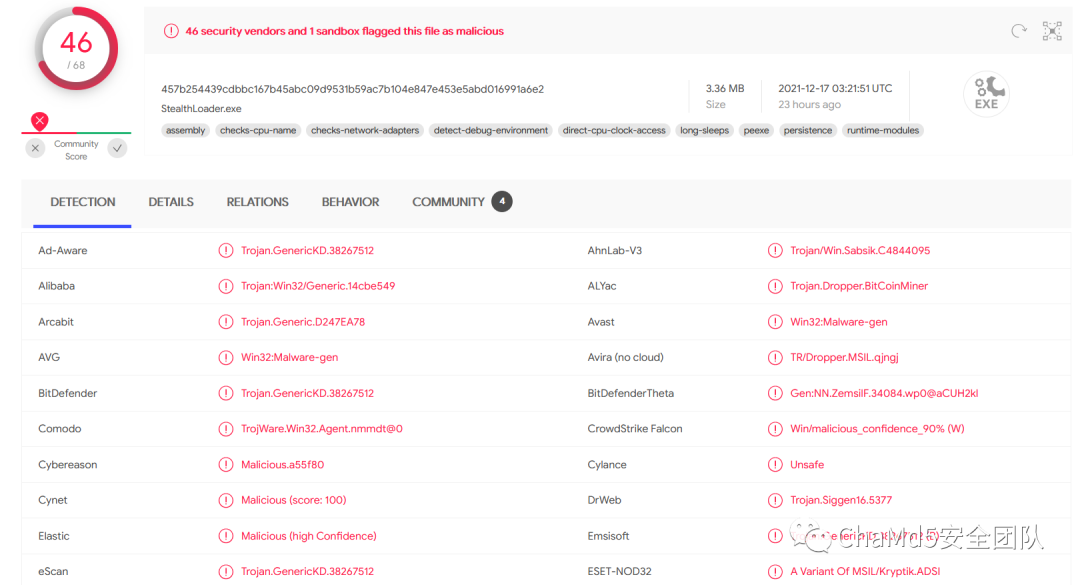Click the direct-cpu-clock-access tag
1080x585 pixels.
coord(614,130)
